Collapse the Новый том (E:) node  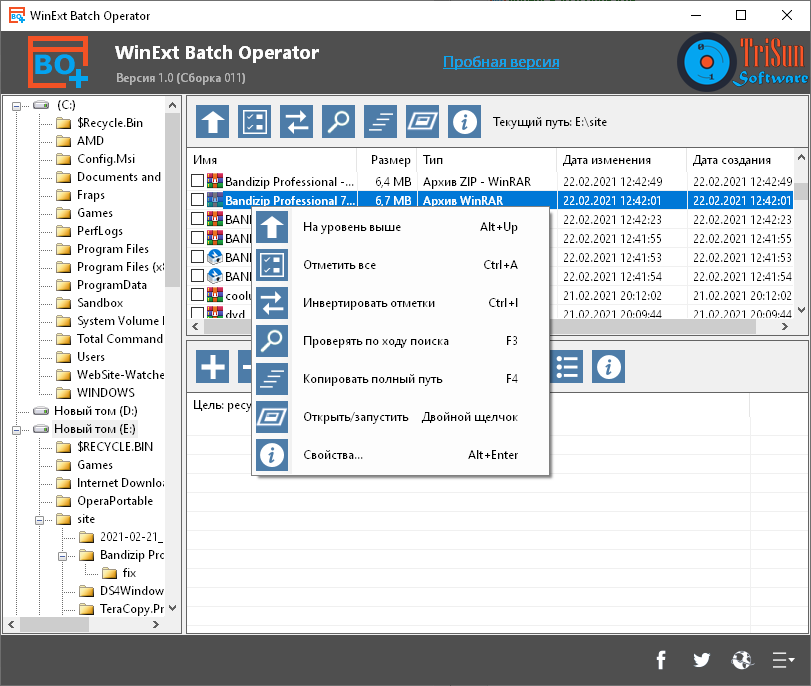coord(17,430)
